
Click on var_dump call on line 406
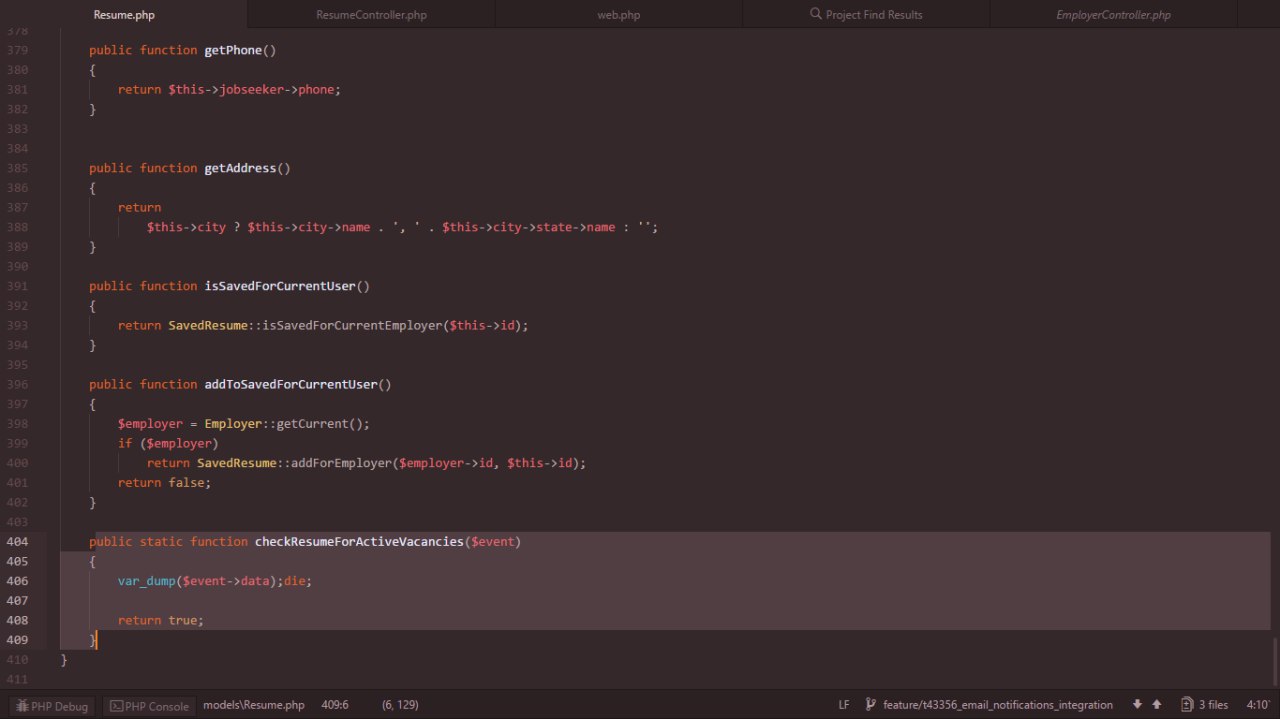point(146,581)
